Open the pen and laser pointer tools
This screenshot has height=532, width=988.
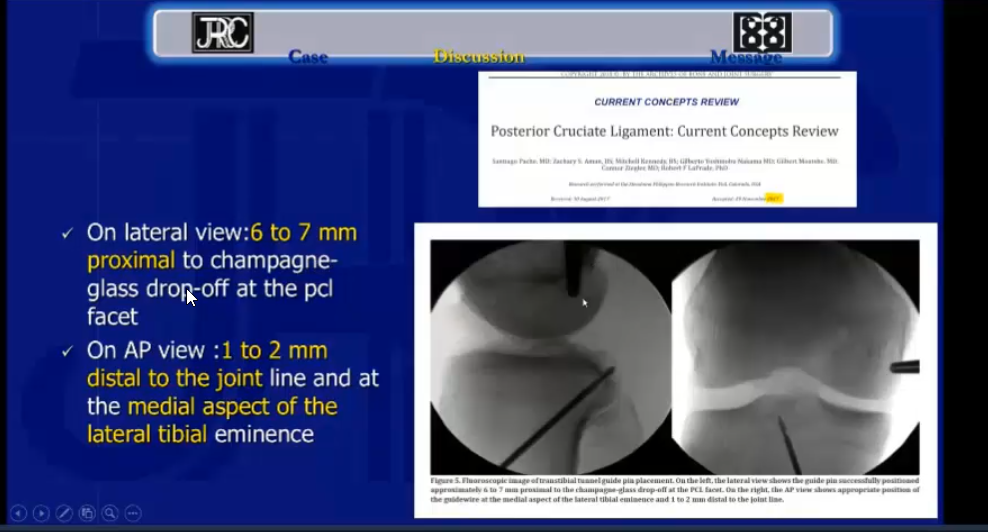click(x=64, y=514)
